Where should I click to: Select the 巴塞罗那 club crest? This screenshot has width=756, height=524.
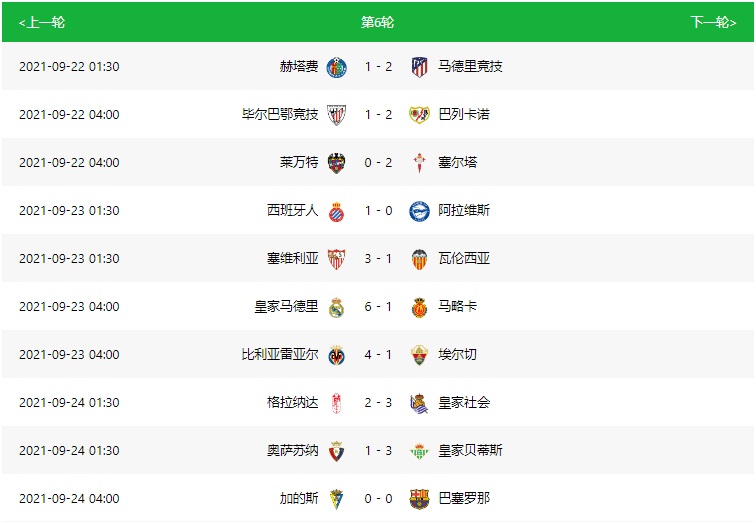419,499
